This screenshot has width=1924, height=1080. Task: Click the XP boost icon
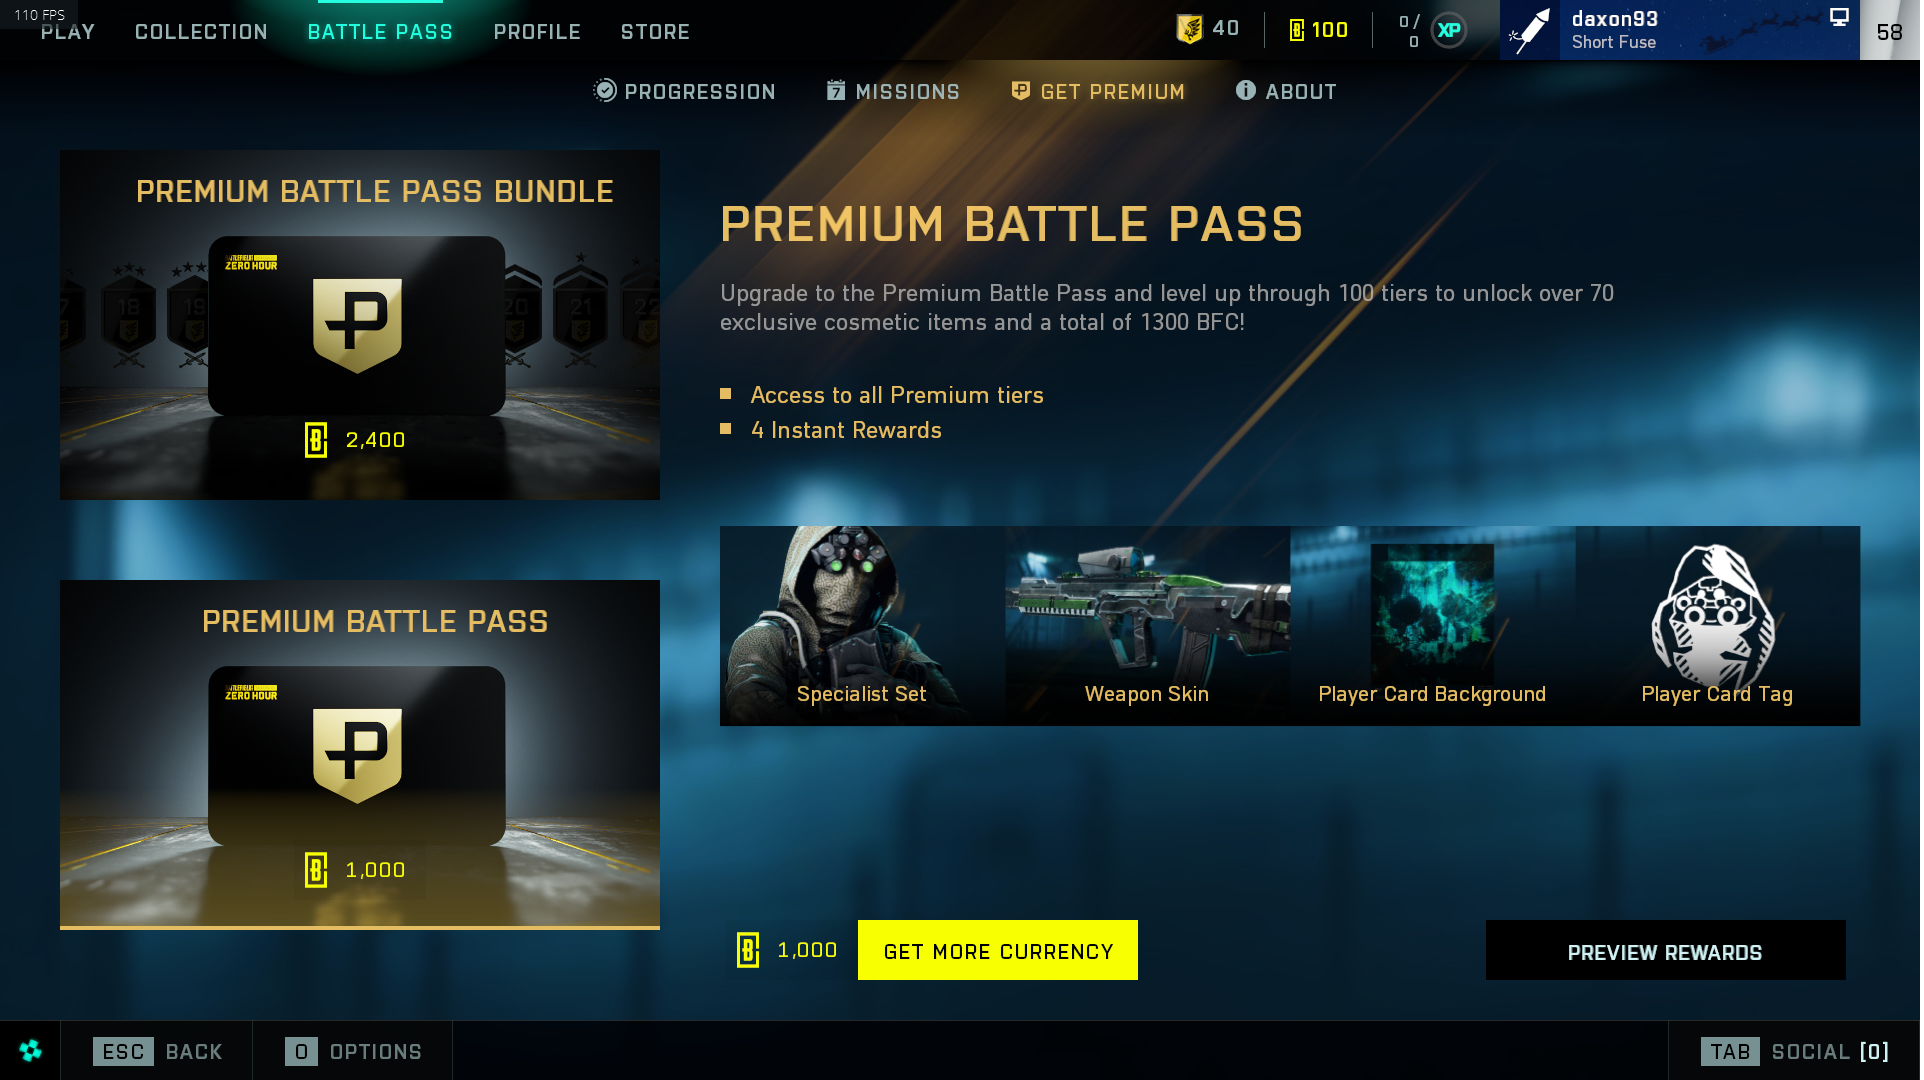[x=1449, y=30]
